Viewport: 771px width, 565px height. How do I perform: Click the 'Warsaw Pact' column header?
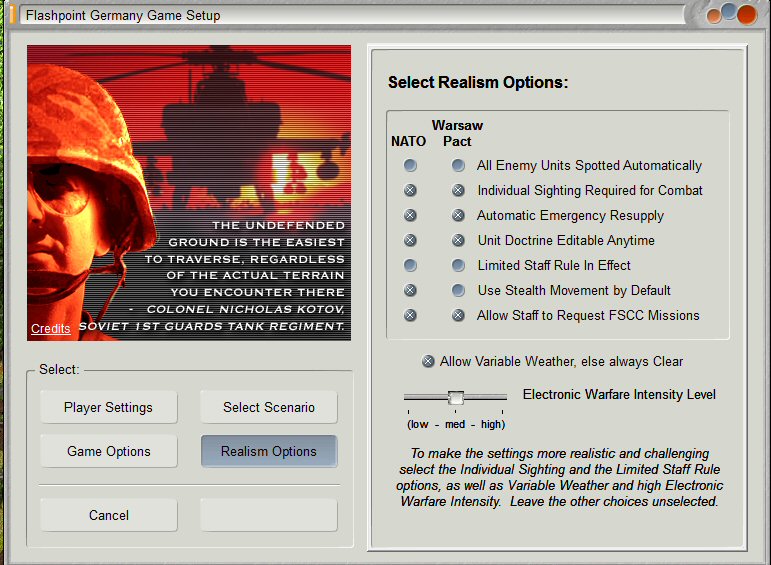pyautogui.click(x=457, y=133)
